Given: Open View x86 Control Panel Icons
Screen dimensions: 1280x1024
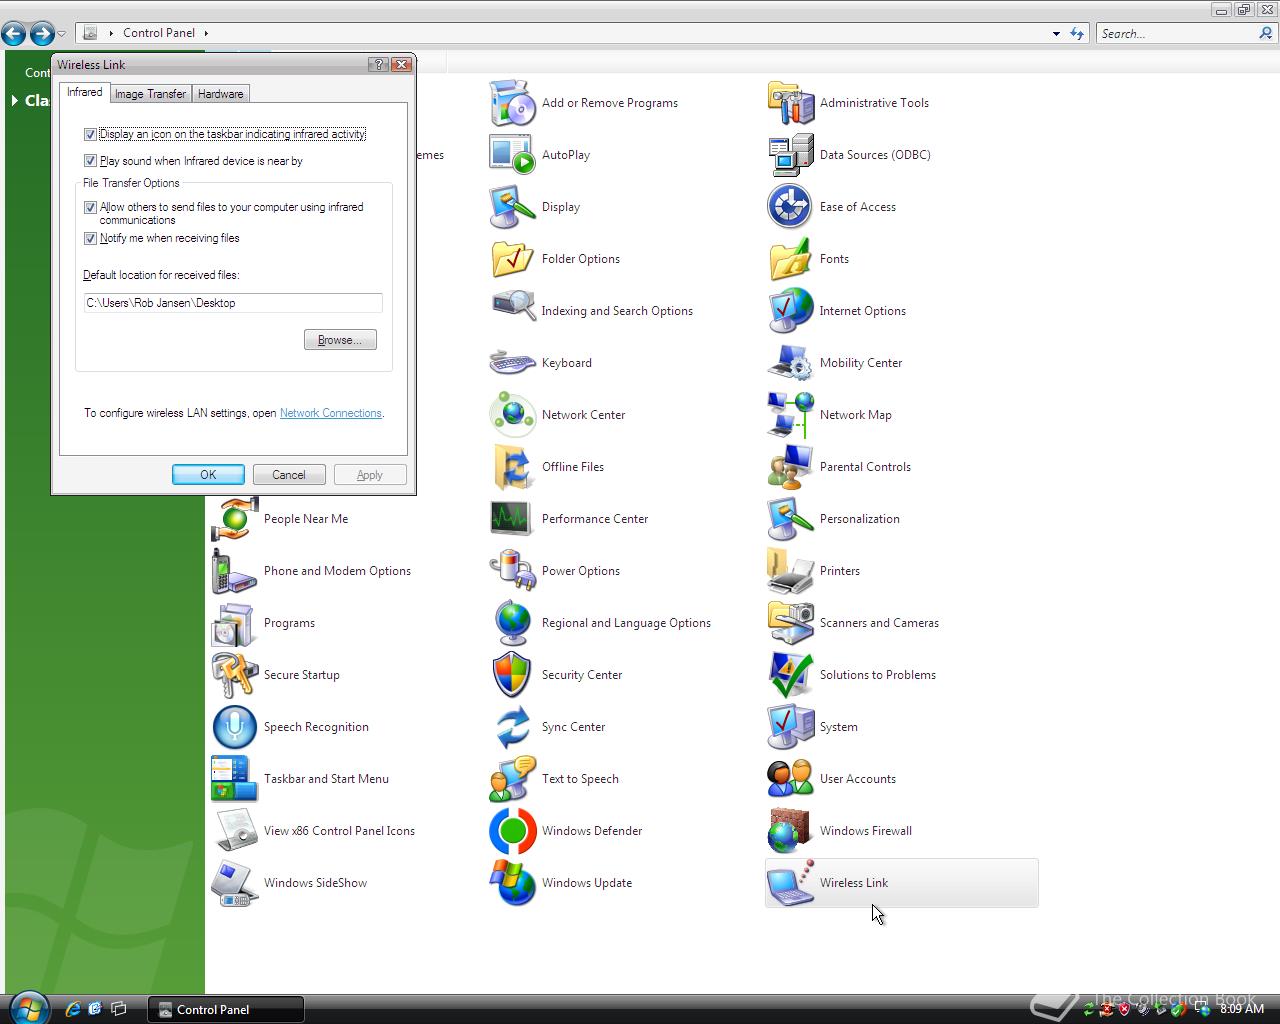Looking at the screenshot, I should click(x=235, y=831).
